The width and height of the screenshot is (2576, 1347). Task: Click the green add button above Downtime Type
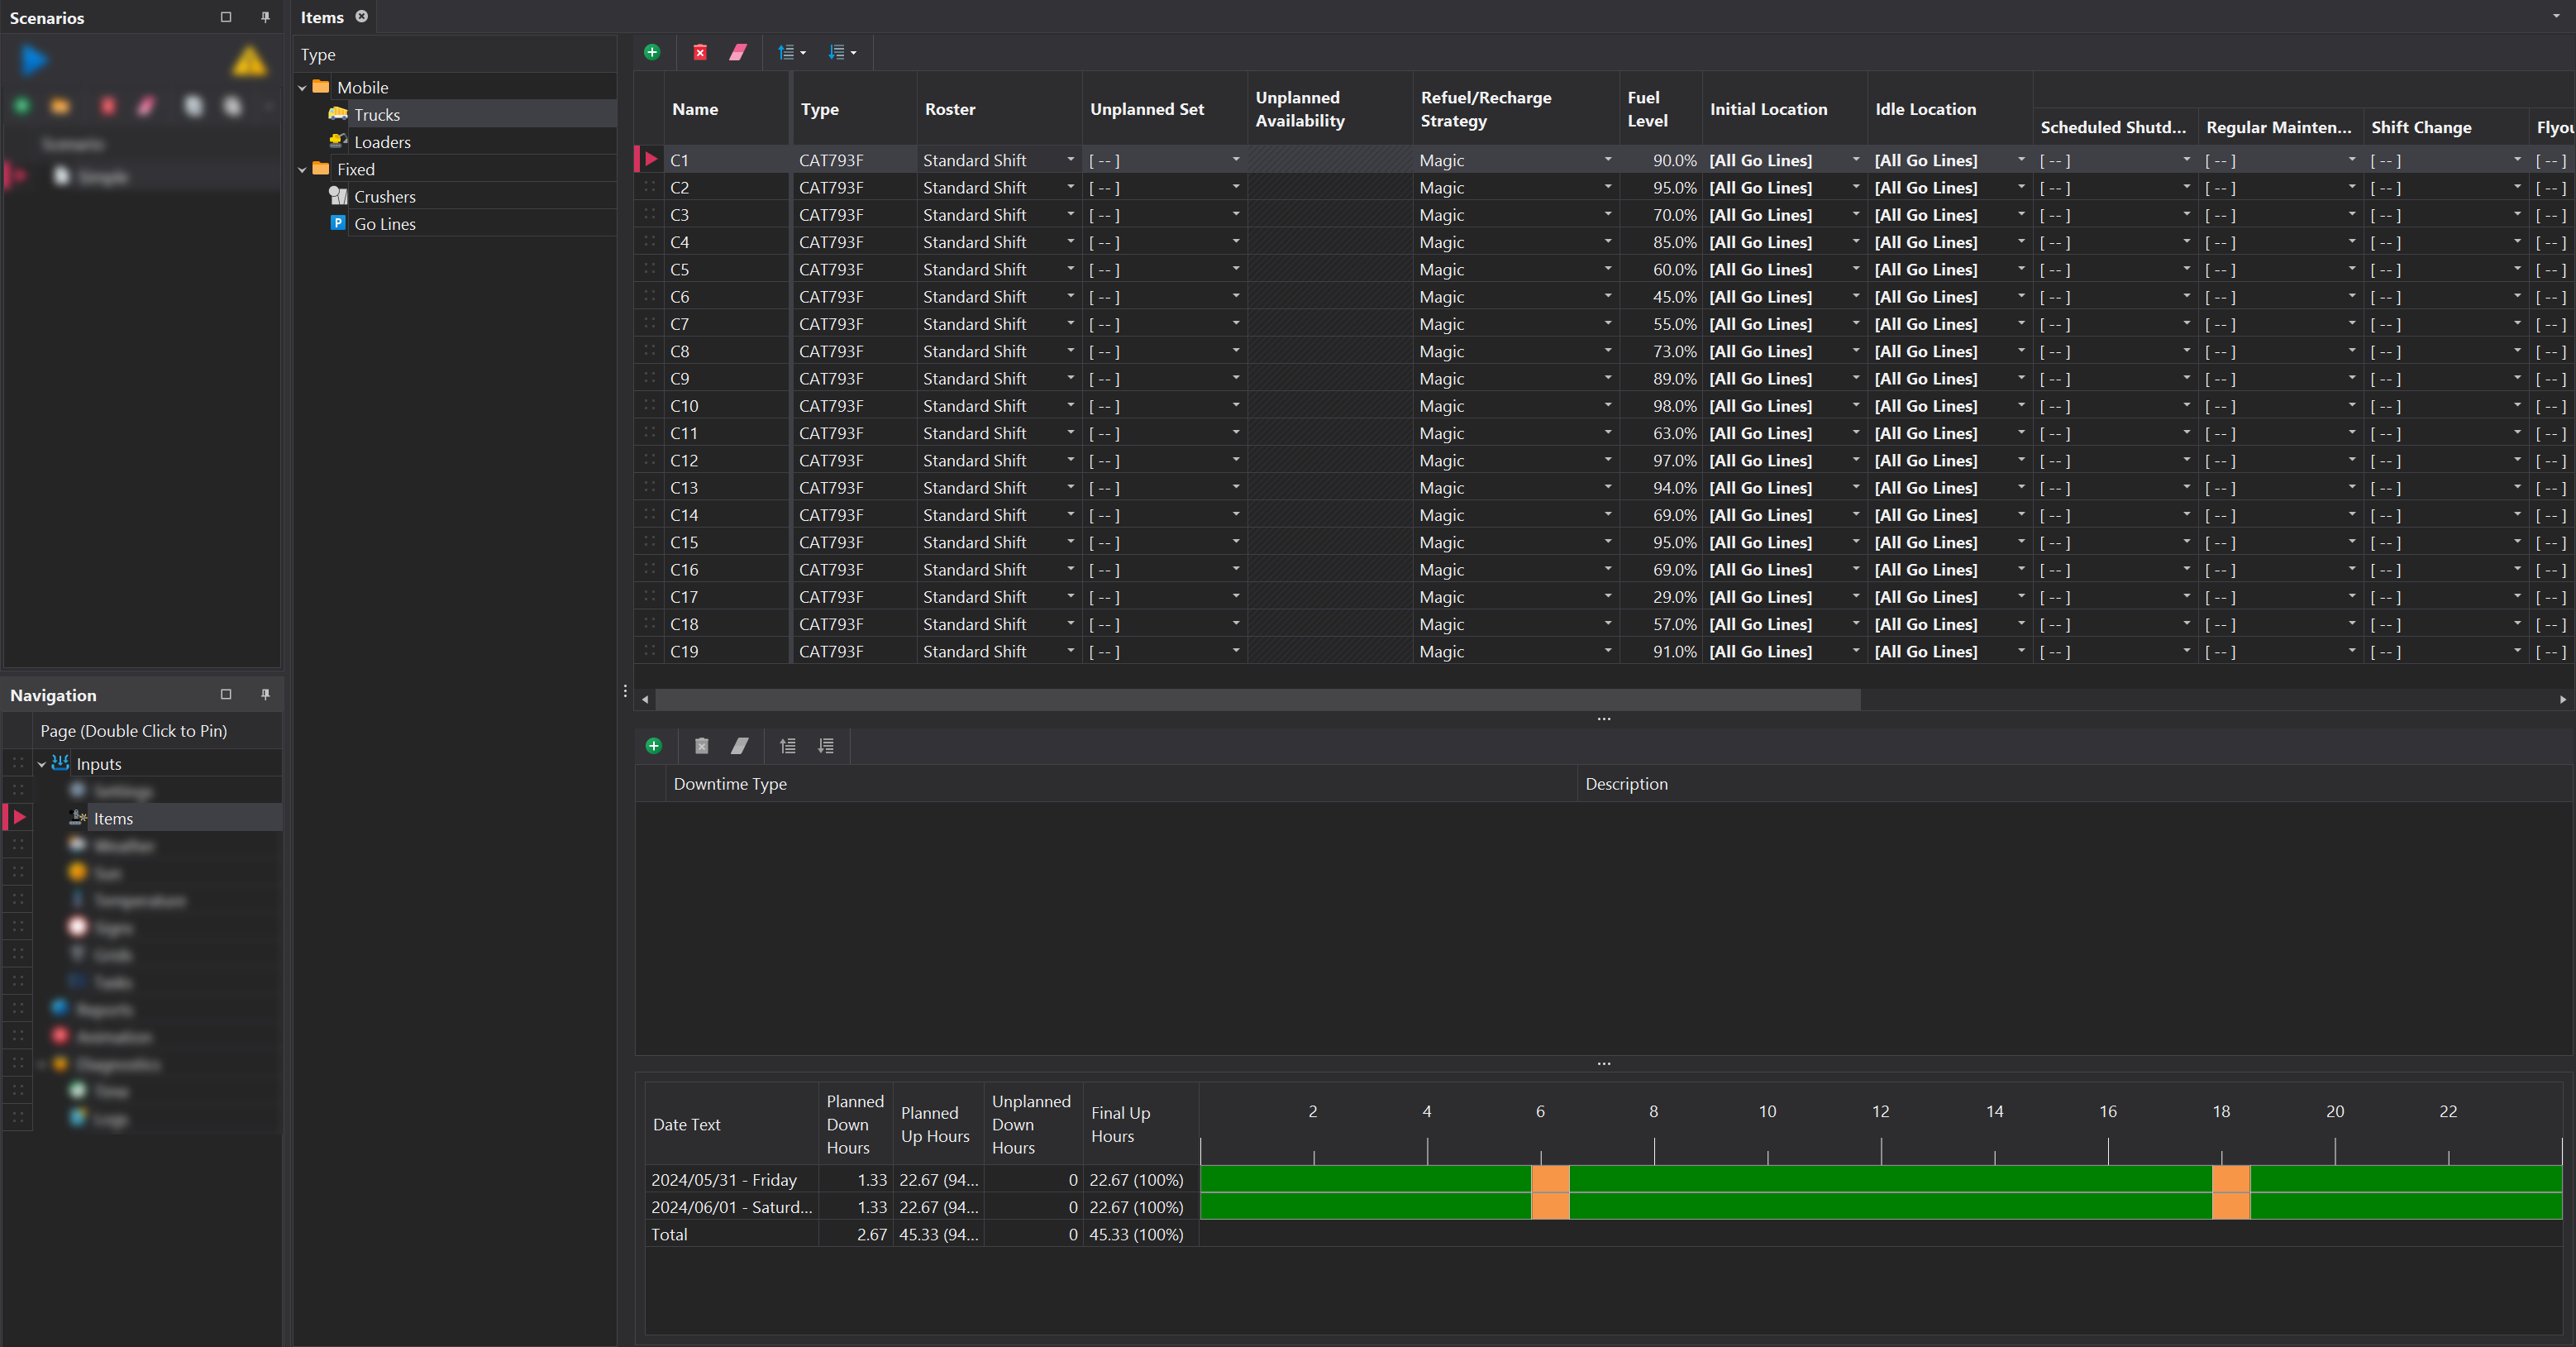653,746
